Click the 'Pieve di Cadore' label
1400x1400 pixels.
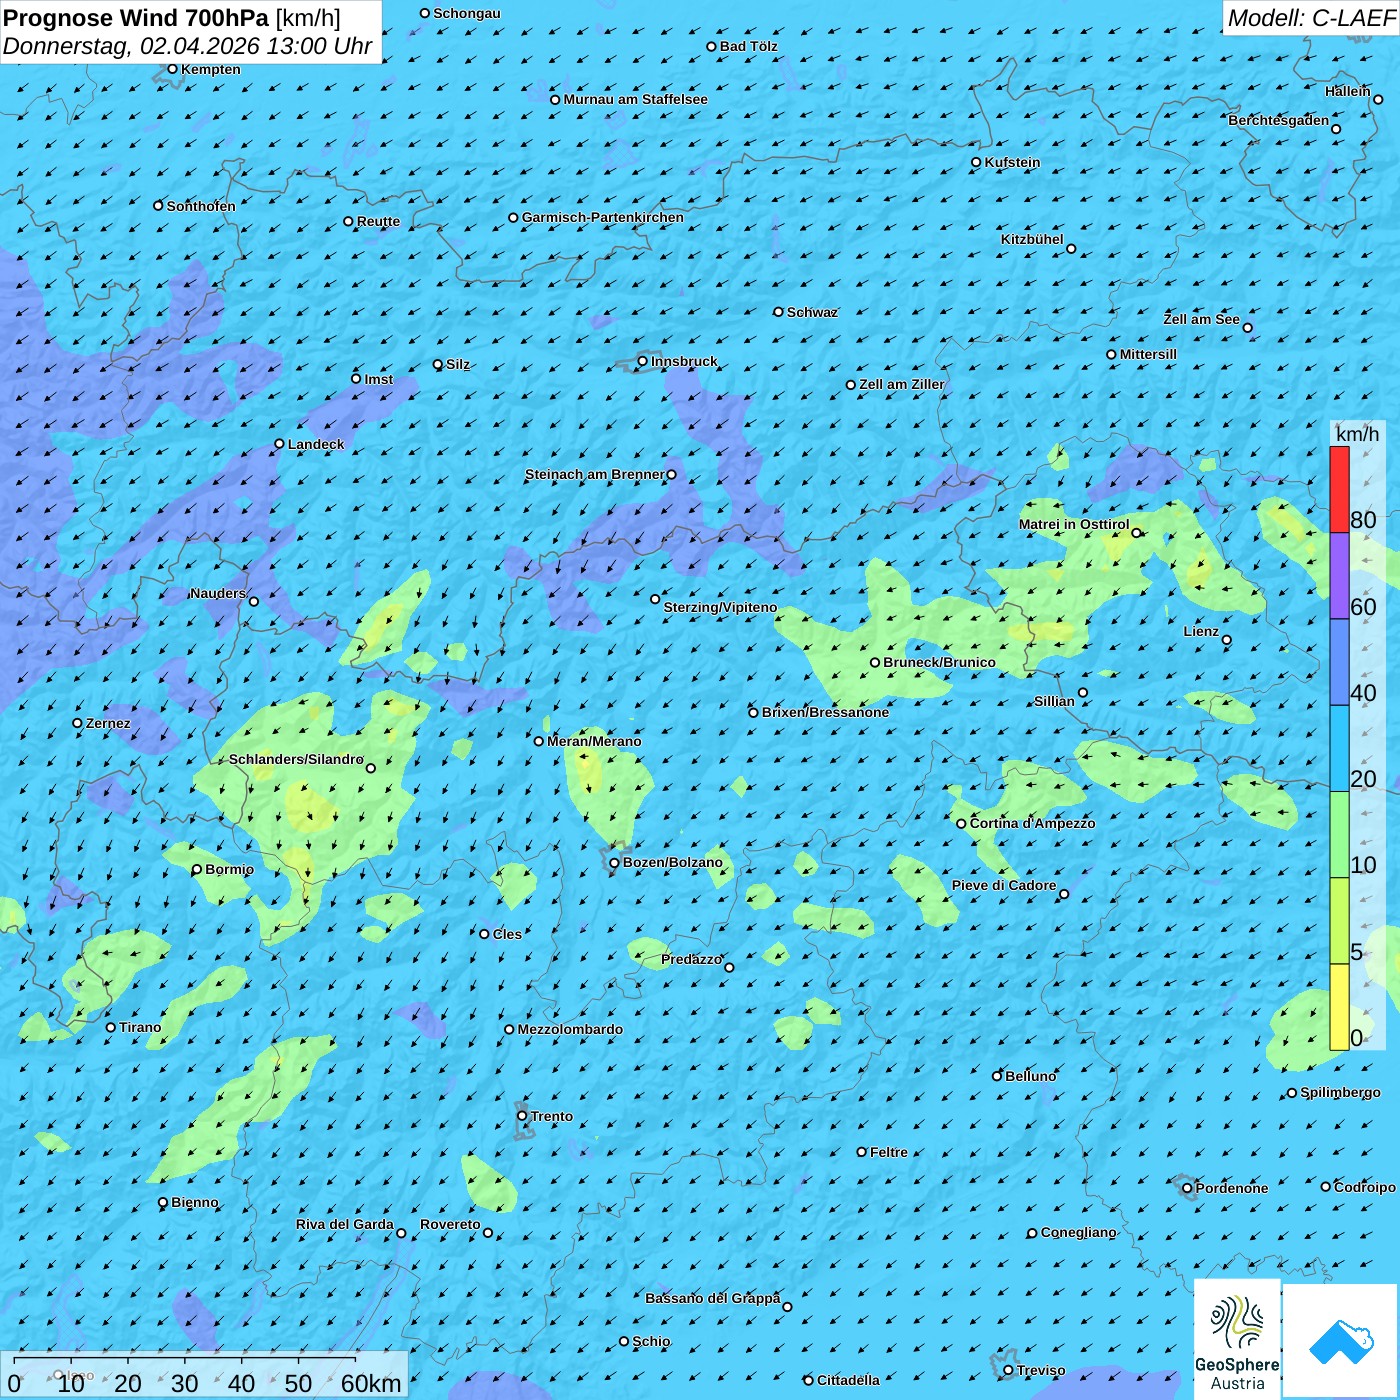1004,885
